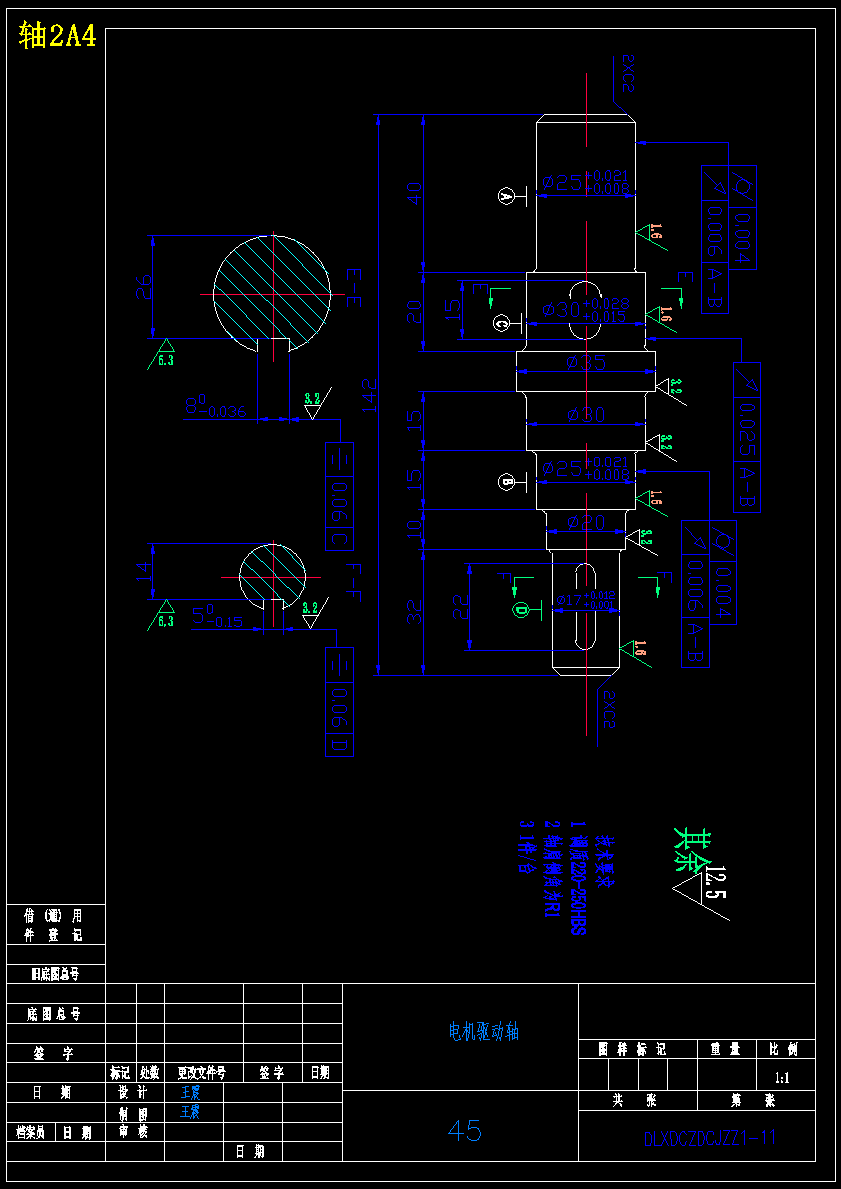Viewport: 841px width, 1189px height.
Task: Select the "档案员" label
Action: pos(31,1132)
